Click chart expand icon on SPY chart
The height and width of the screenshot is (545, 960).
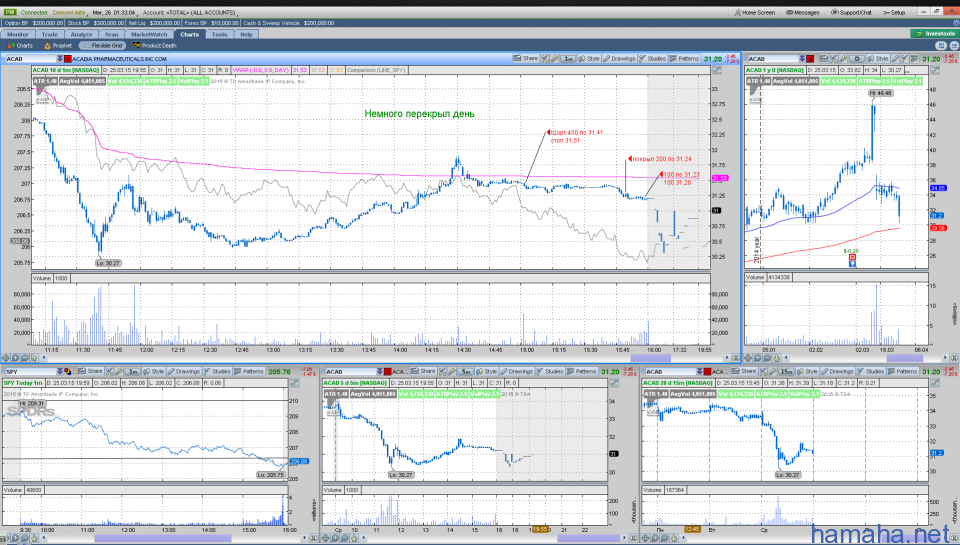[294, 383]
